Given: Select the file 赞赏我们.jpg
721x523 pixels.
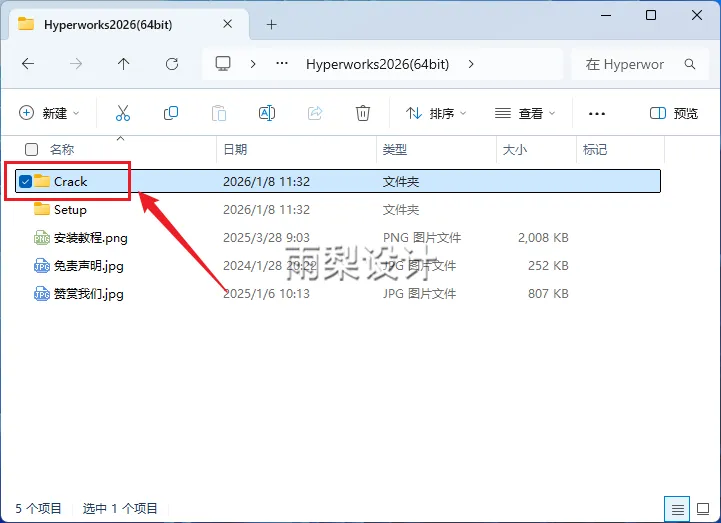Looking at the screenshot, I should tap(89, 294).
